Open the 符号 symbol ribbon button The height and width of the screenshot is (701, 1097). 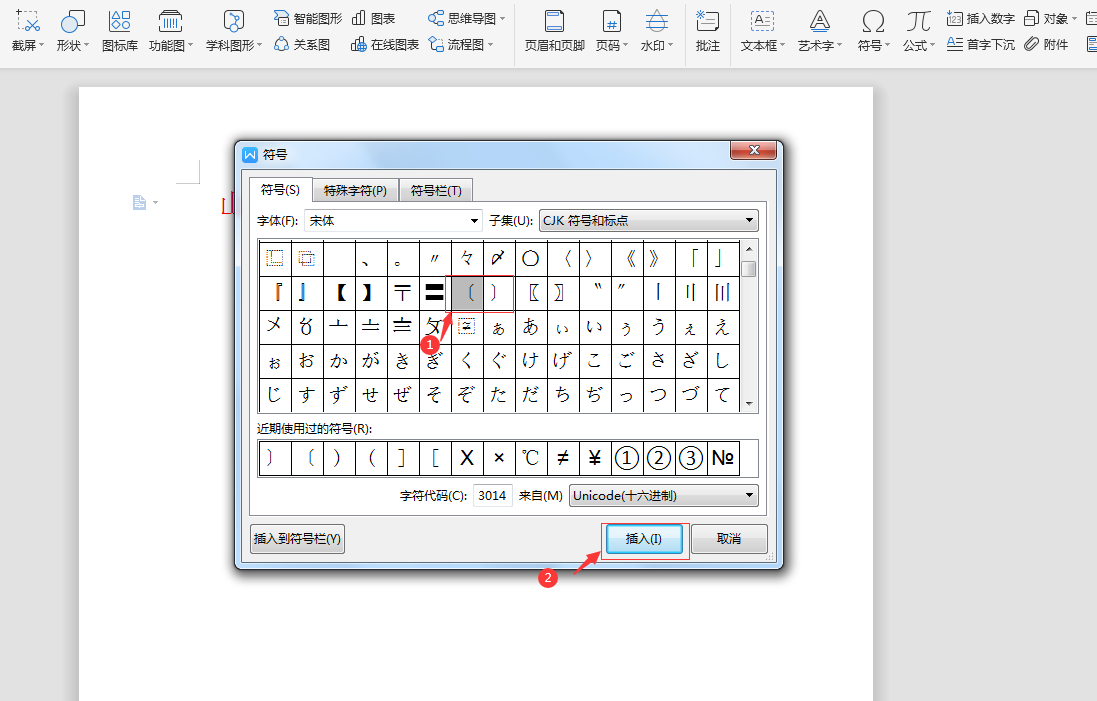tap(873, 31)
